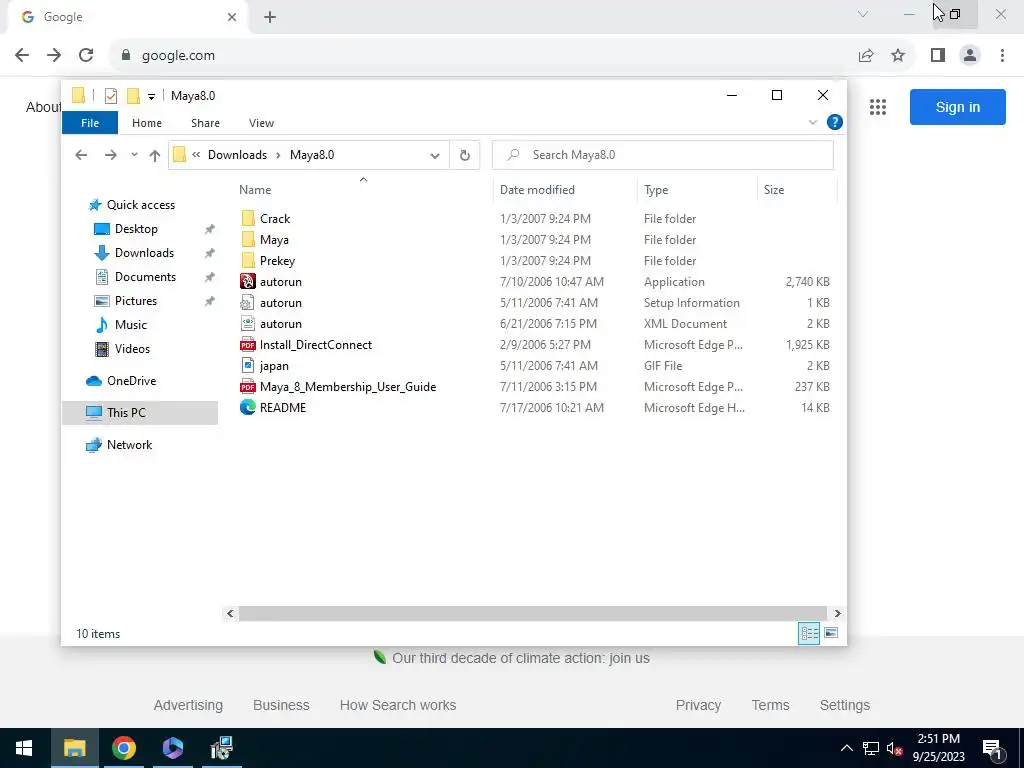The height and width of the screenshot is (768, 1024).
Task: Select OneDrive in navigation pane
Action: click(x=131, y=381)
